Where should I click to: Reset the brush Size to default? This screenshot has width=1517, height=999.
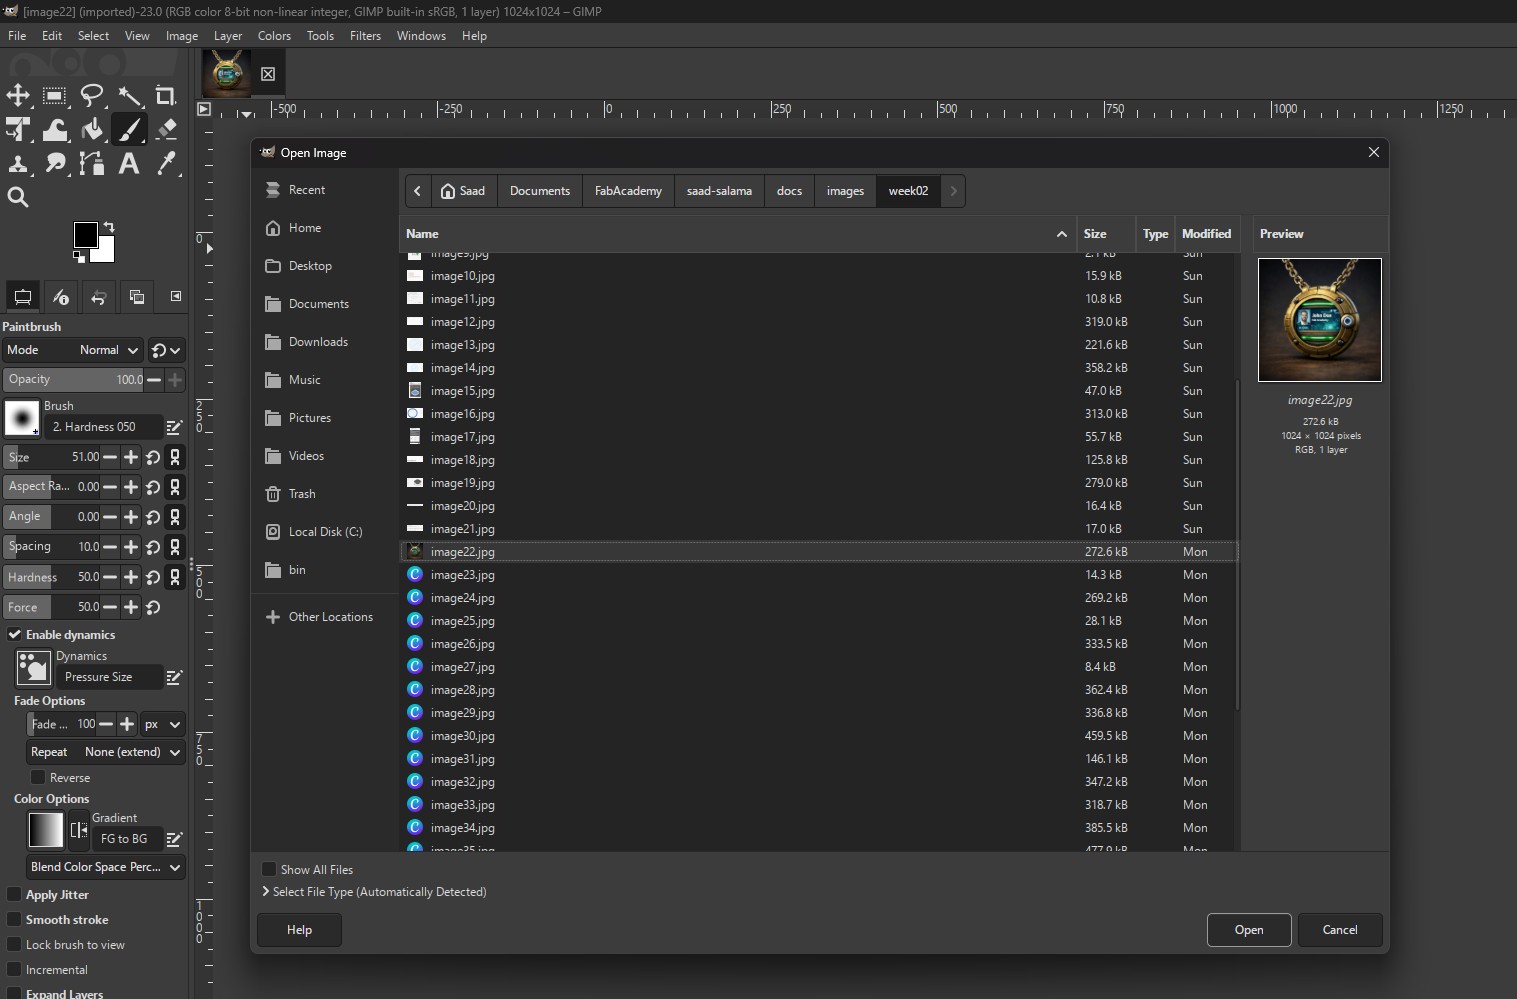[x=153, y=457]
